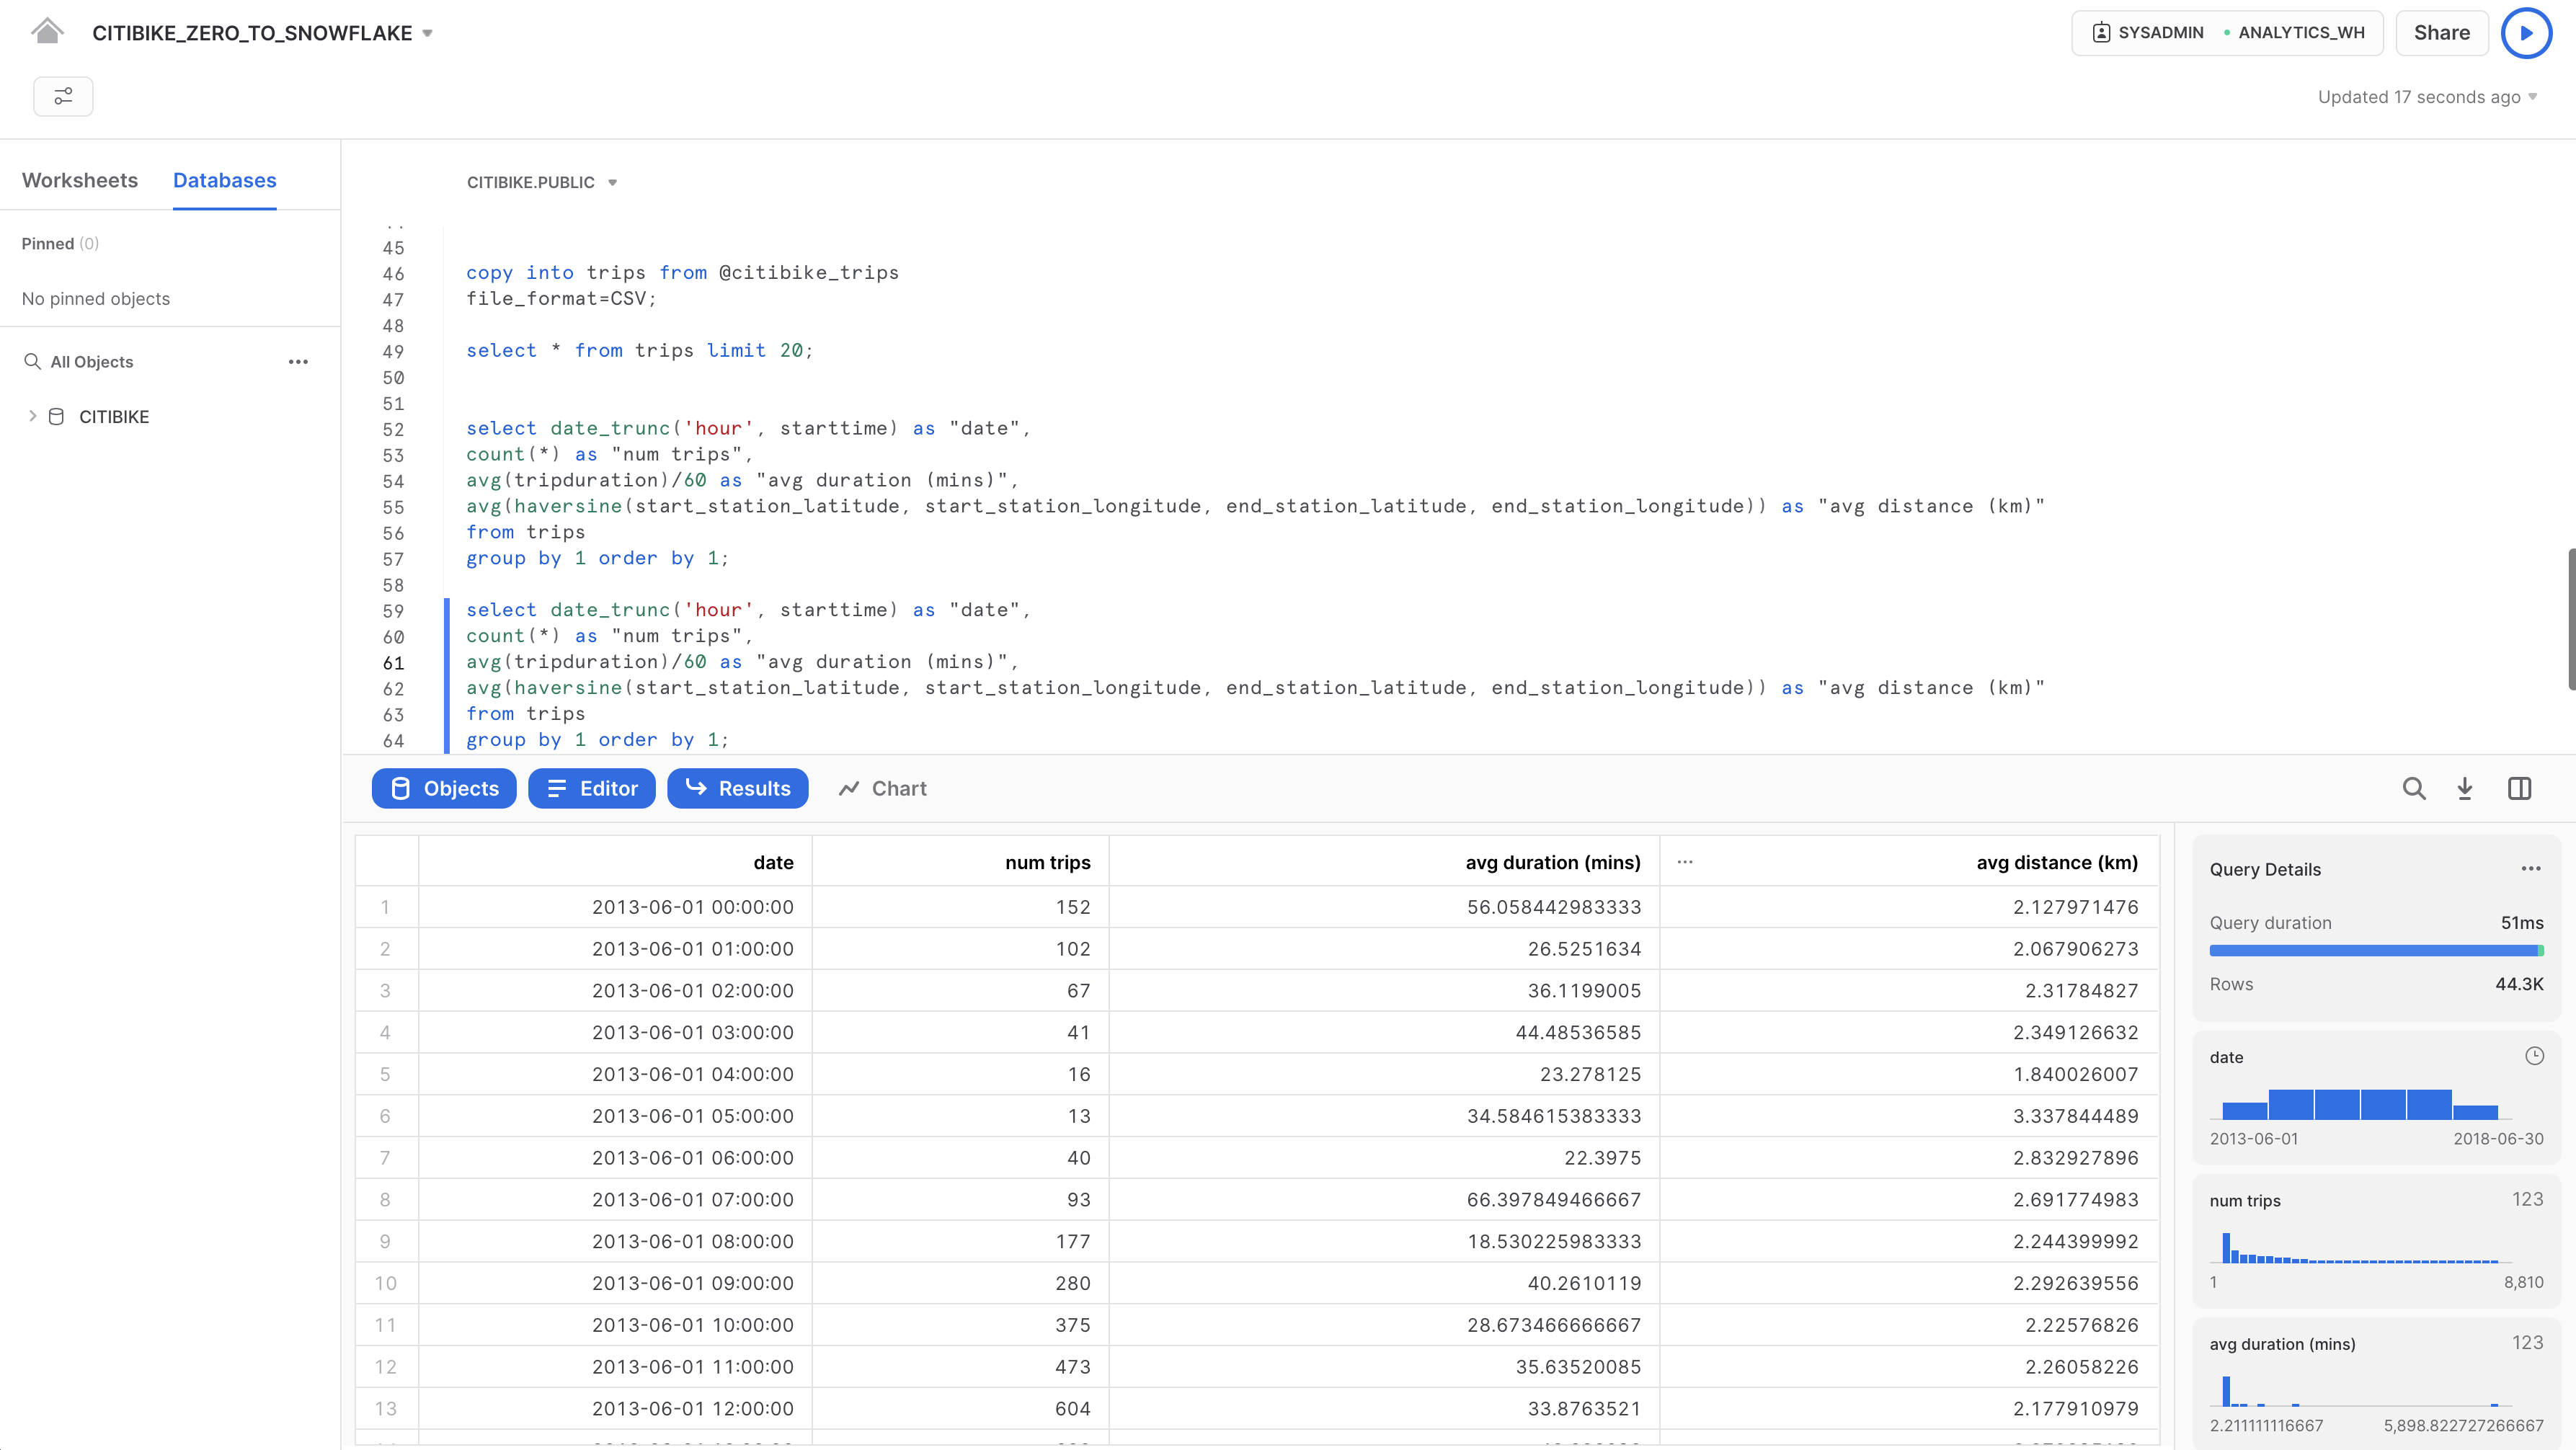The width and height of the screenshot is (2576, 1450).
Task: Switch to the Worksheets tab
Action: click(x=80, y=181)
